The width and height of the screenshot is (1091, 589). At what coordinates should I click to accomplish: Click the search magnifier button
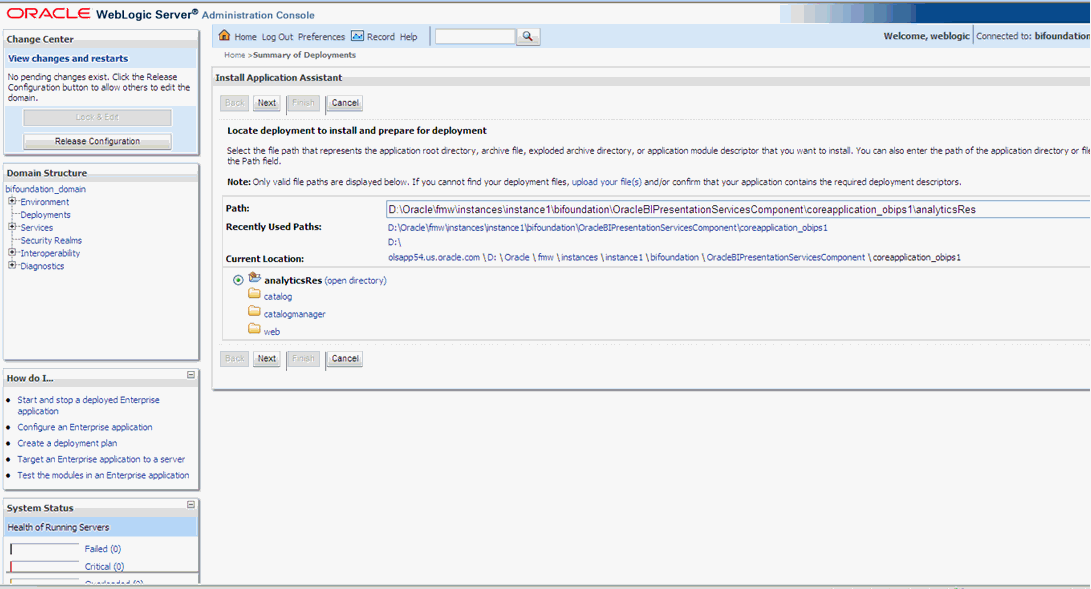[x=528, y=36]
